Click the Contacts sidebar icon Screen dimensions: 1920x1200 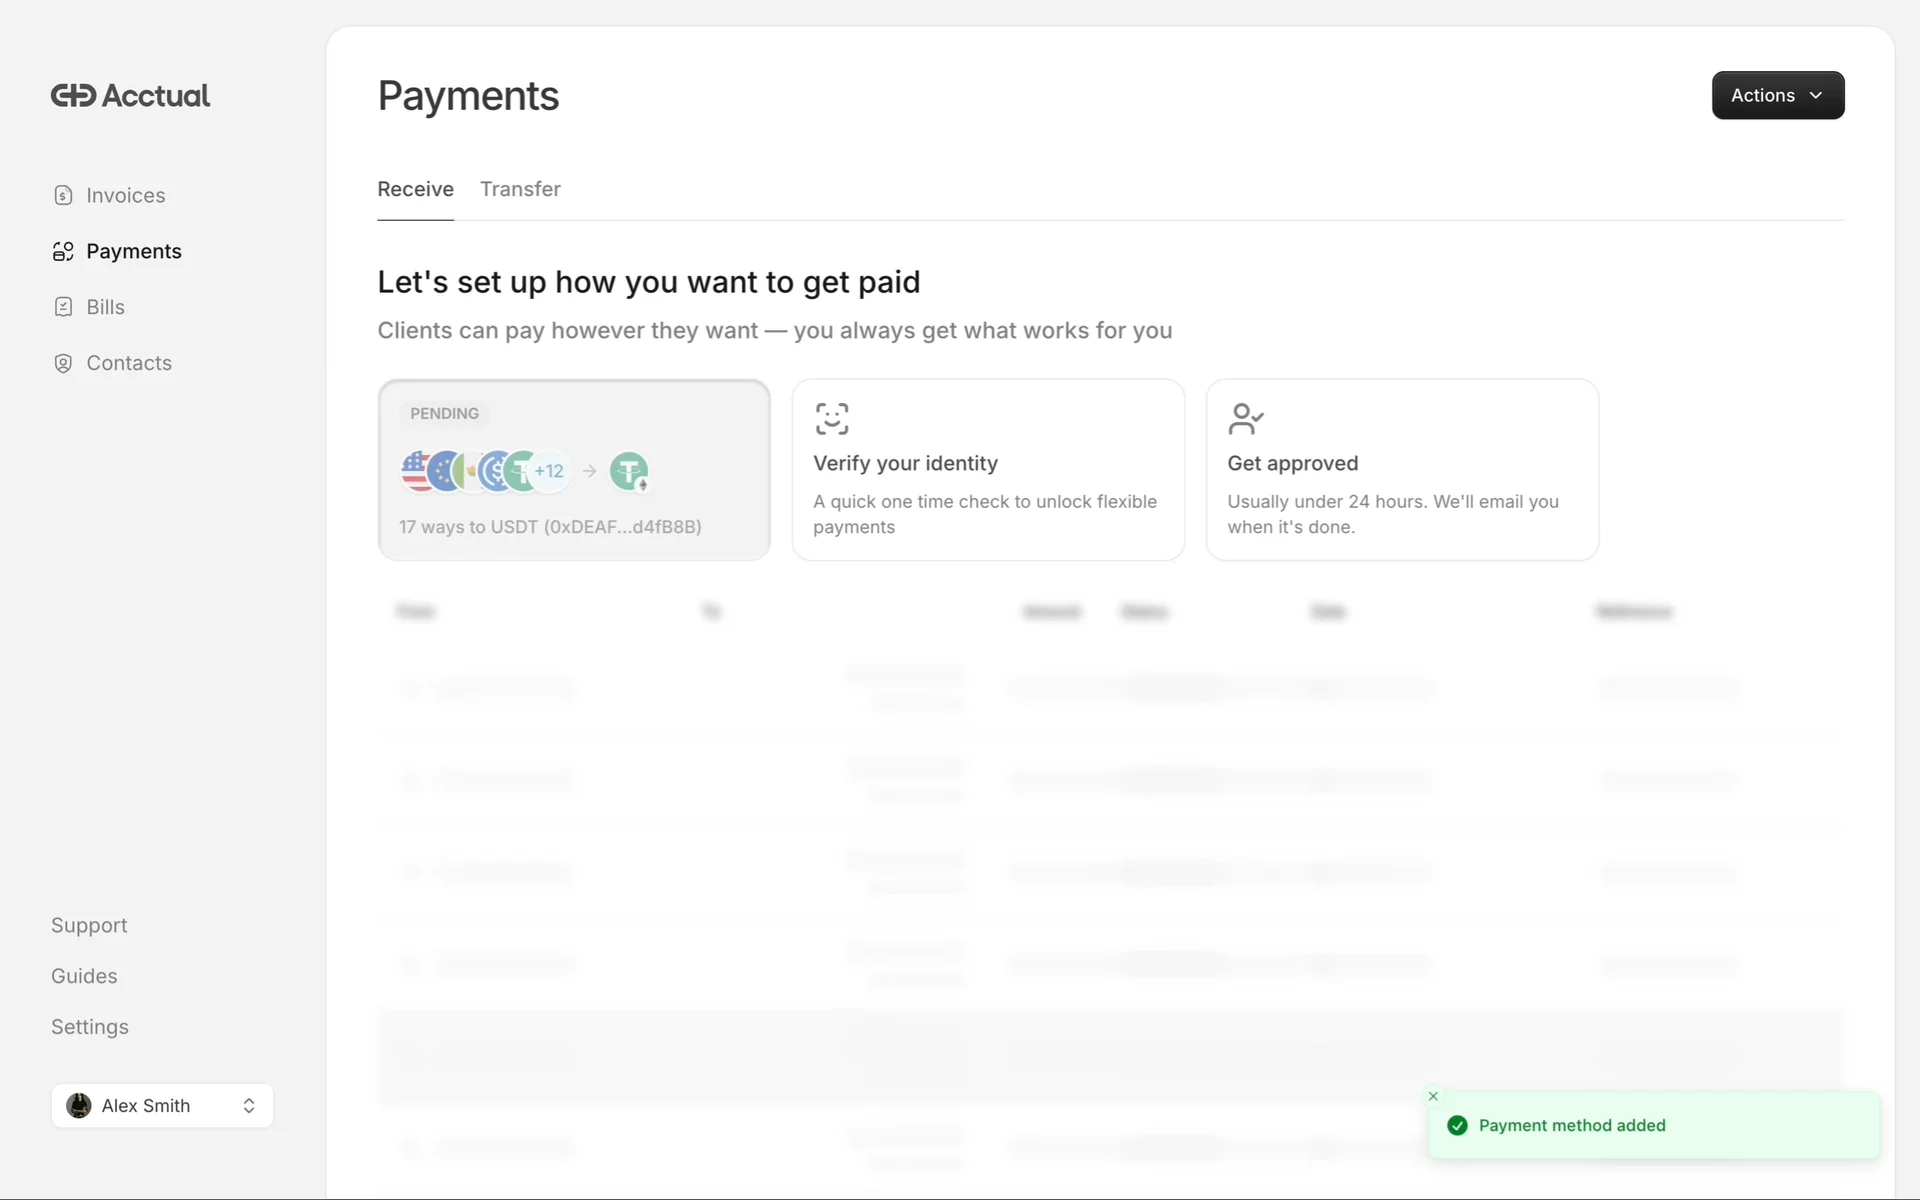tap(63, 363)
